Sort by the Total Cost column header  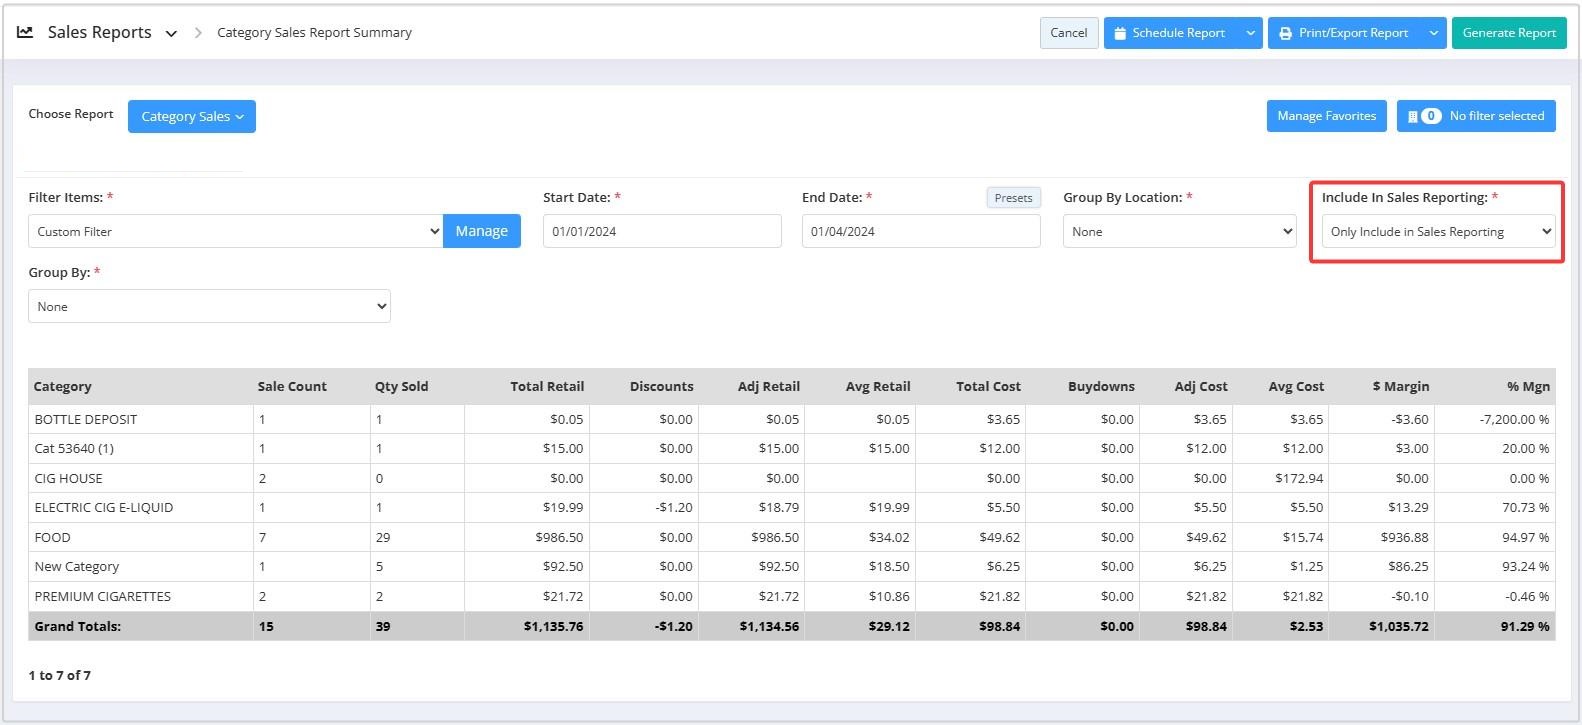[x=988, y=386]
